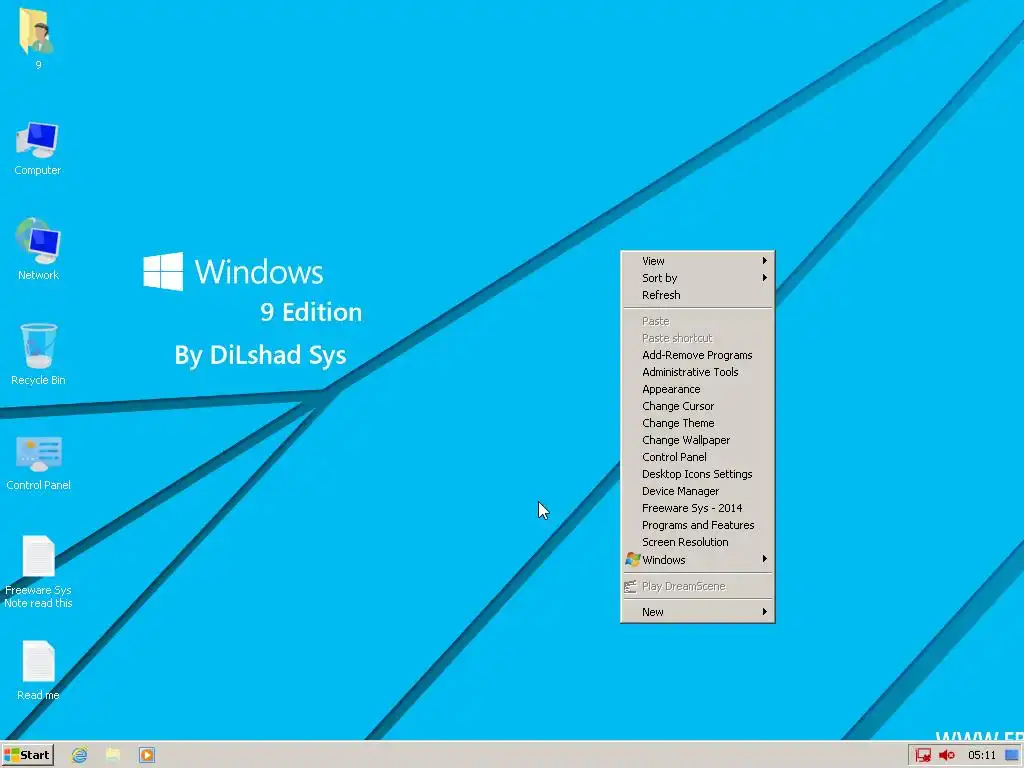Viewport: 1024px width, 768px height.
Task: Click Paste shortcut in the context menu
Action: click(697, 338)
